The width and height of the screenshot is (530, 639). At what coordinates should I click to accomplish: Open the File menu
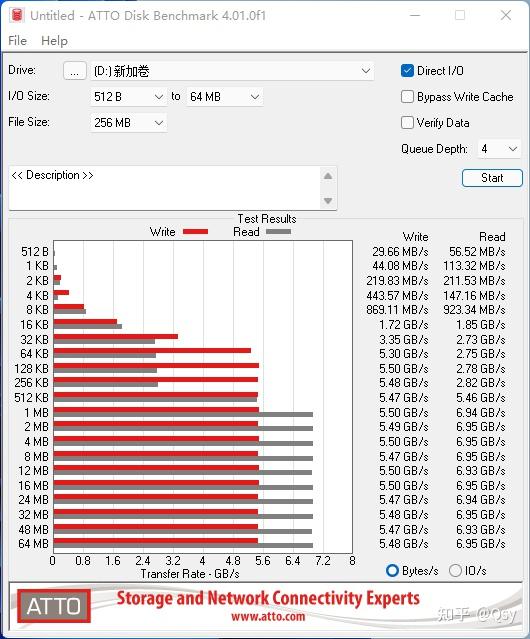[x=18, y=41]
